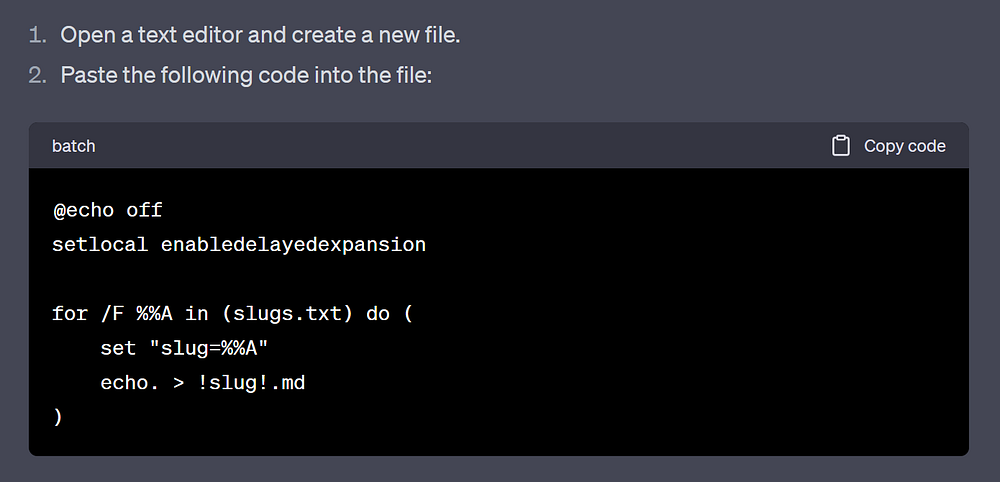
Task: Click the slugs.txt filename in the code
Action: point(281,314)
